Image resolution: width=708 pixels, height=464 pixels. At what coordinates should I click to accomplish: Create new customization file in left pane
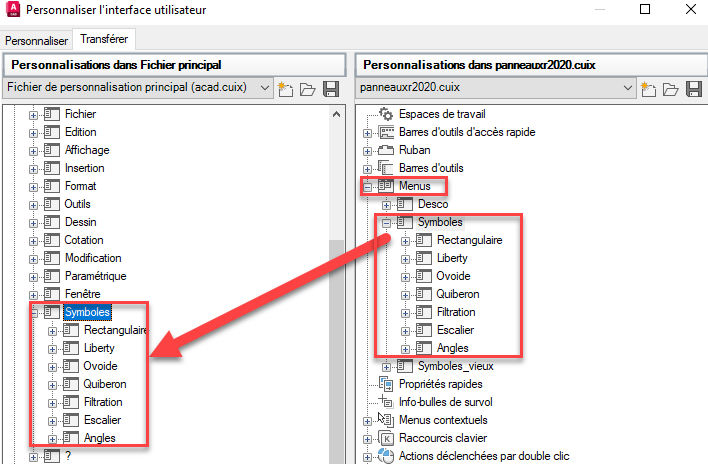pos(285,89)
